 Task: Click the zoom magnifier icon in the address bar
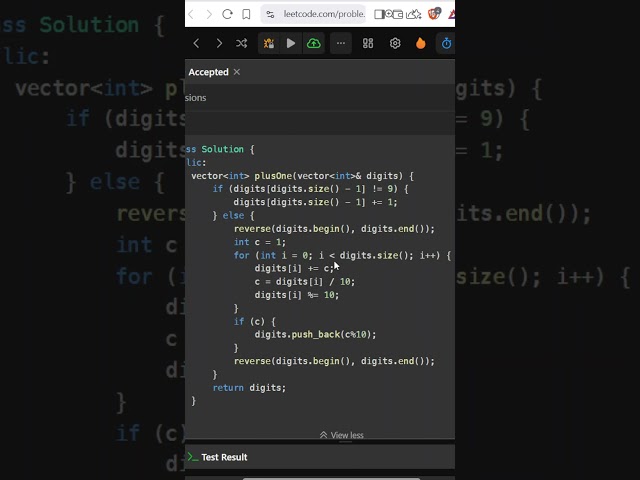[x=389, y=14]
